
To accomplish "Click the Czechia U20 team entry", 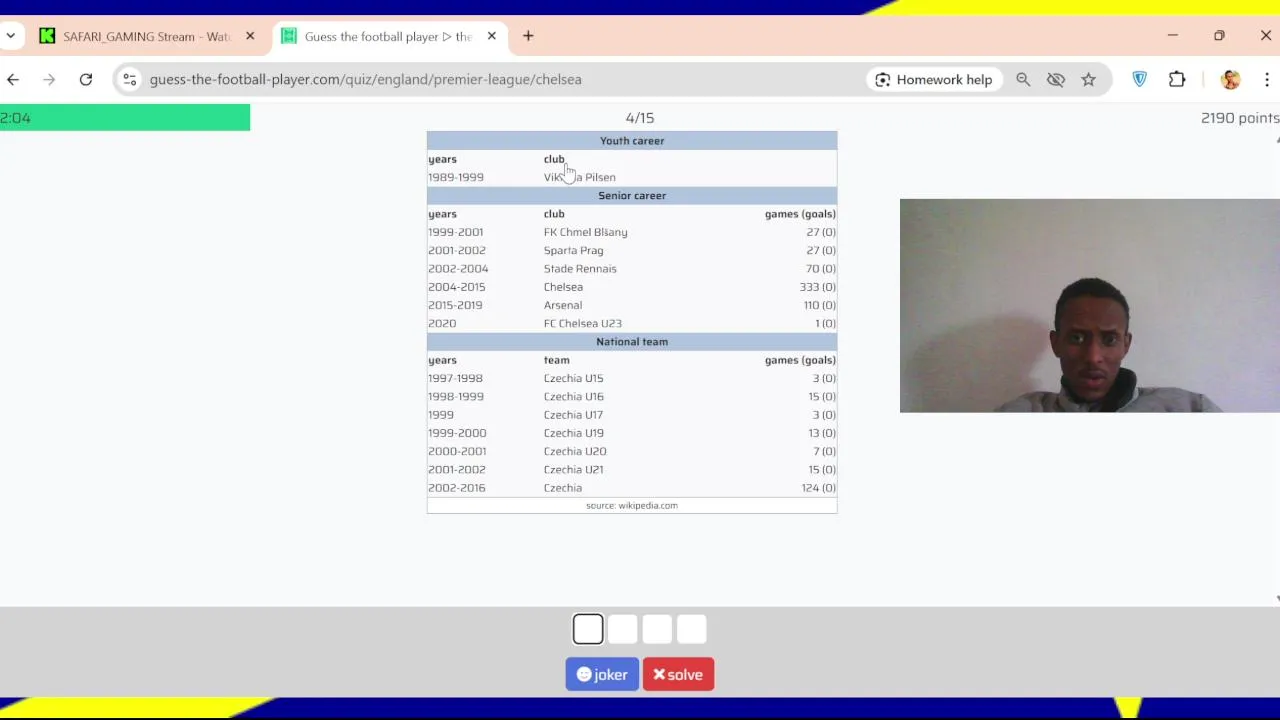I will point(575,451).
